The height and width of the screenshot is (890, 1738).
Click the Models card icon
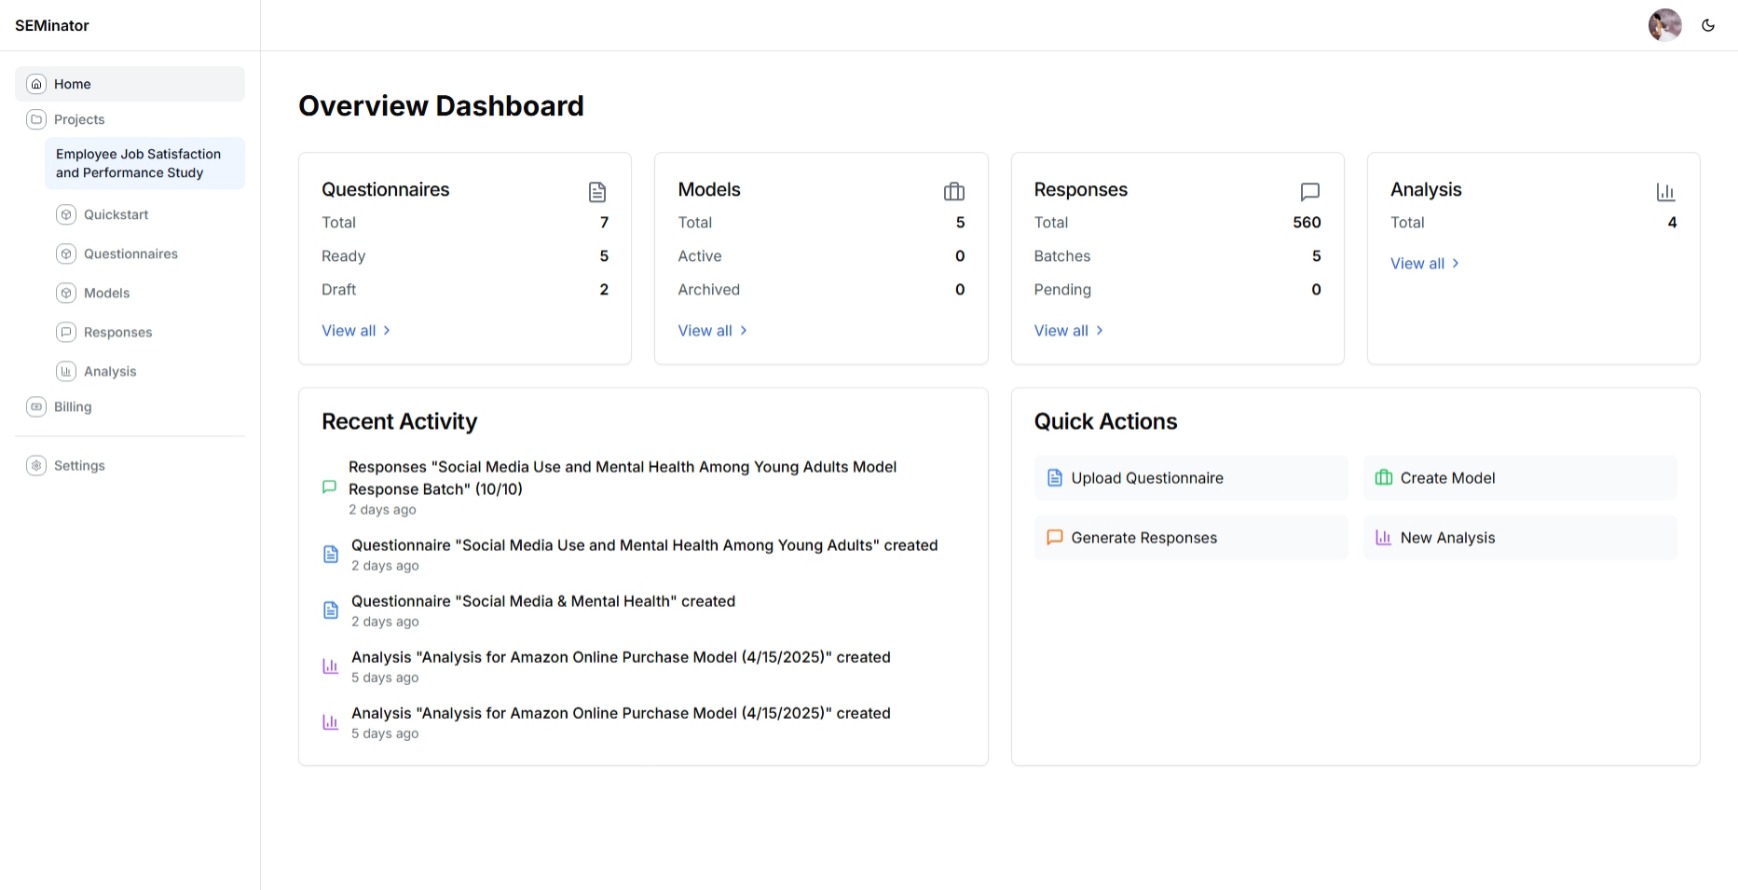pyautogui.click(x=954, y=192)
